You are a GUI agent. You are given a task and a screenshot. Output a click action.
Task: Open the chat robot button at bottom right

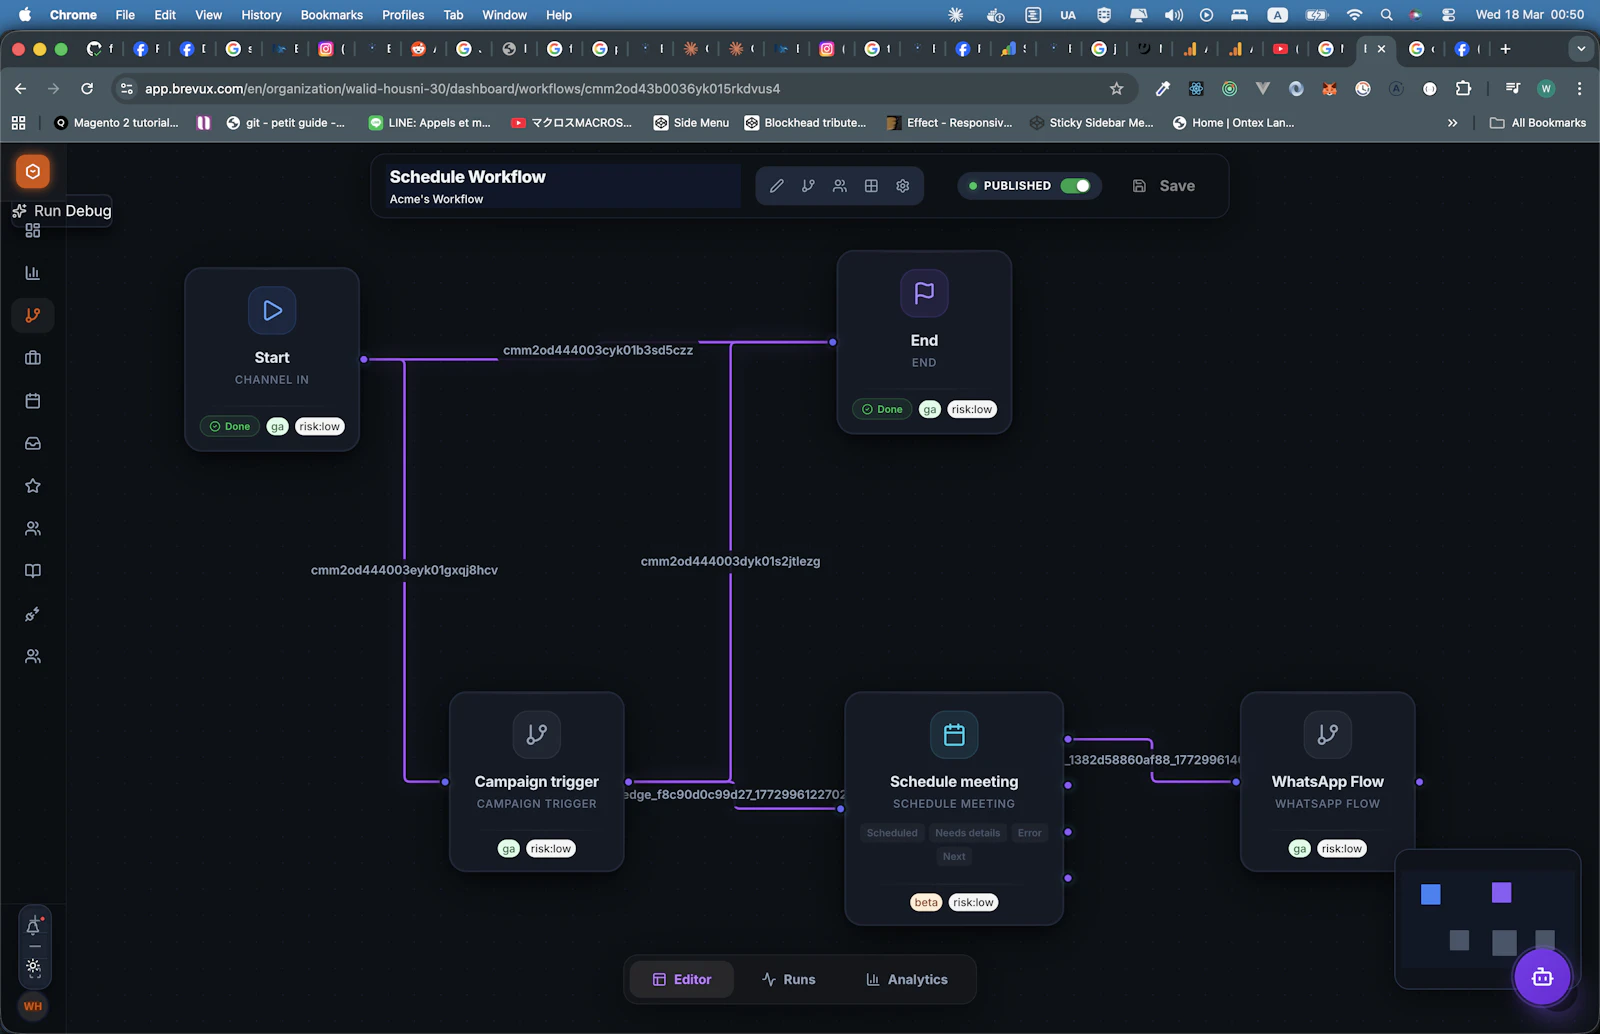point(1542,976)
